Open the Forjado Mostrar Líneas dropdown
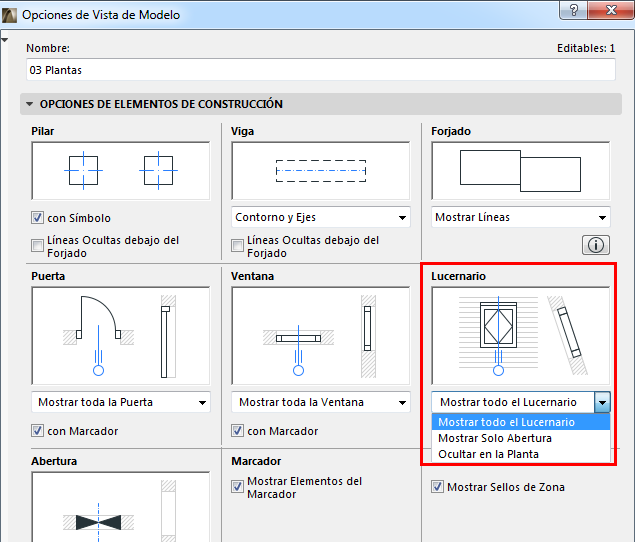Screen dimensions: 635x542 click(521, 217)
